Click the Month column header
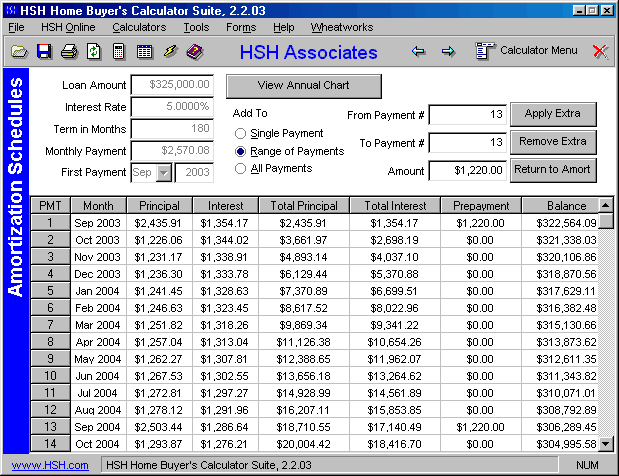This screenshot has height=476, width=619. (x=98, y=206)
